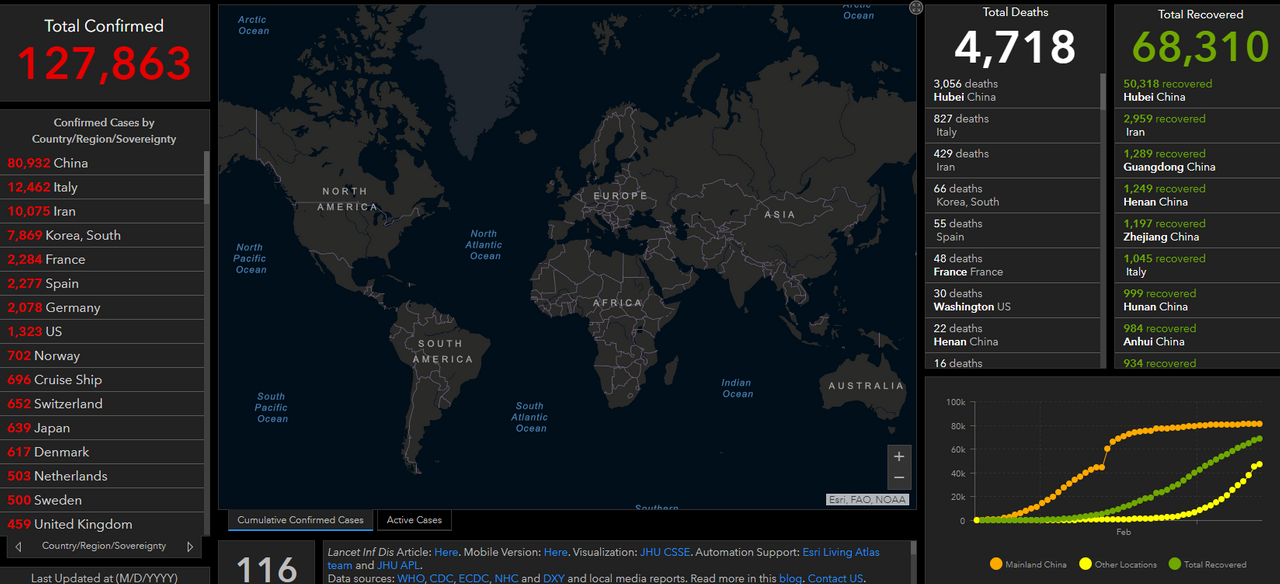Select Korea, South in confirmed cases list
Screen dimensions: 1280x584
point(102,235)
